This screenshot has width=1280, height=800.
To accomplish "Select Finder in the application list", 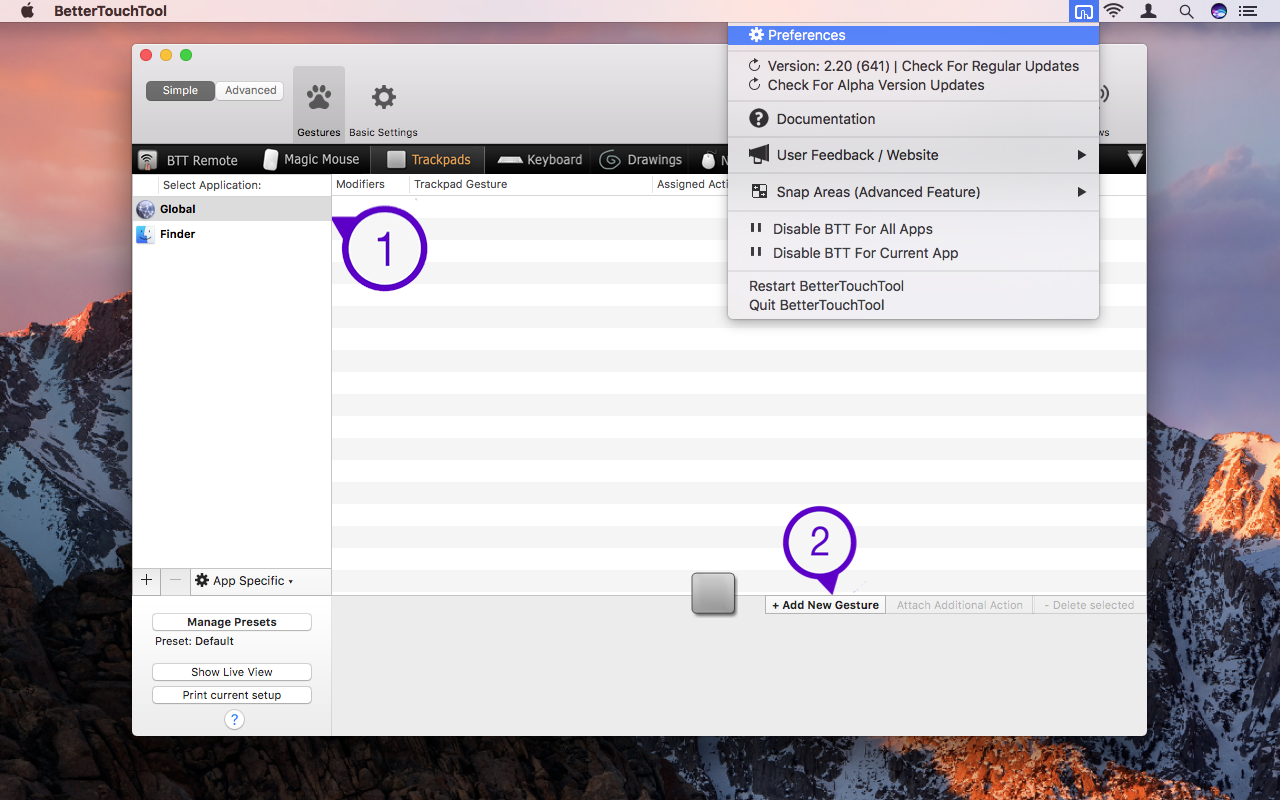I will pyautogui.click(x=232, y=234).
